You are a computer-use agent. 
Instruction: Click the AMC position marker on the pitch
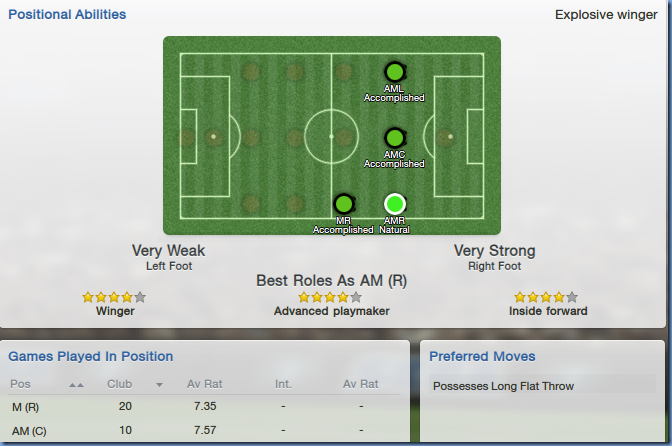pyautogui.click(x=394, y=137)
